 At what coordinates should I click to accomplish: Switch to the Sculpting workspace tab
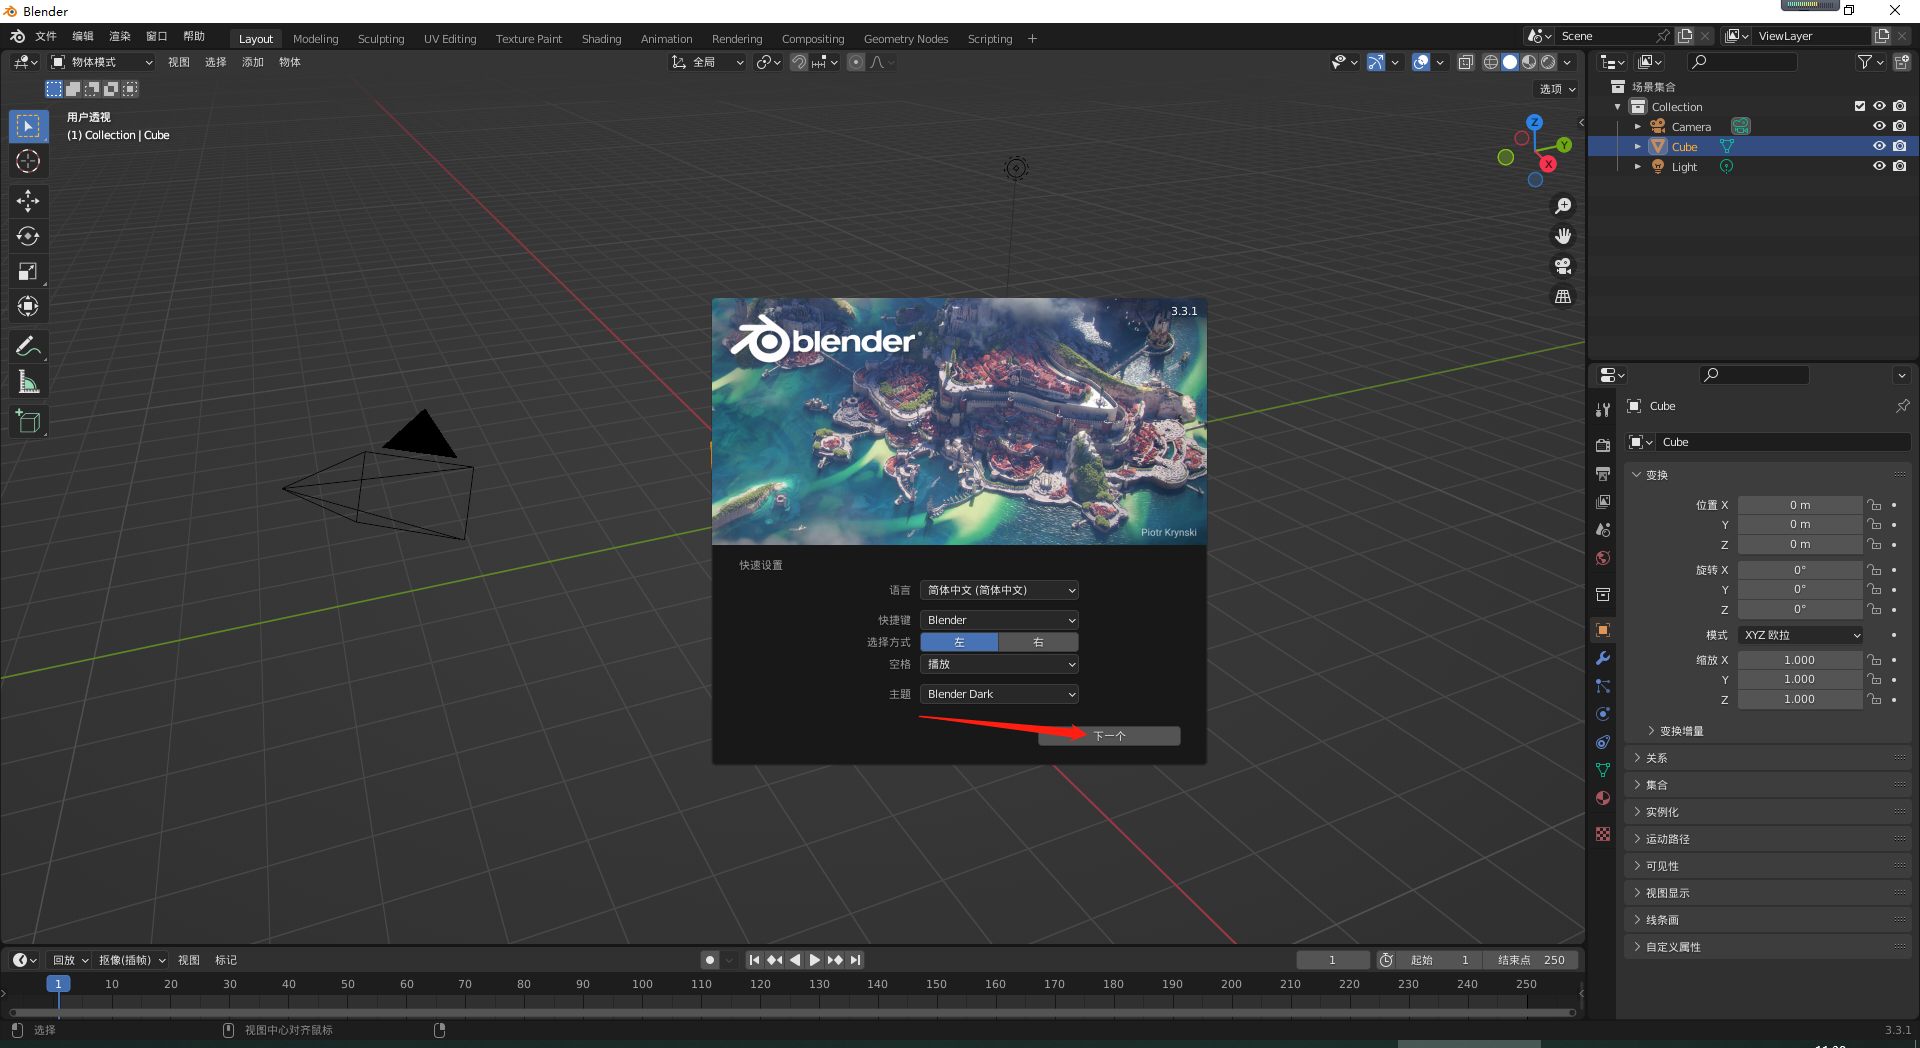point(381,39)
